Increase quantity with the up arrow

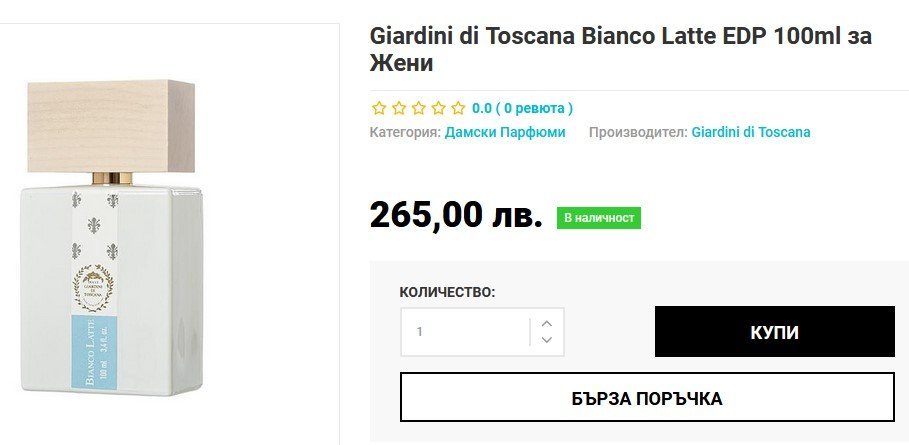click(x=546, y=323)
